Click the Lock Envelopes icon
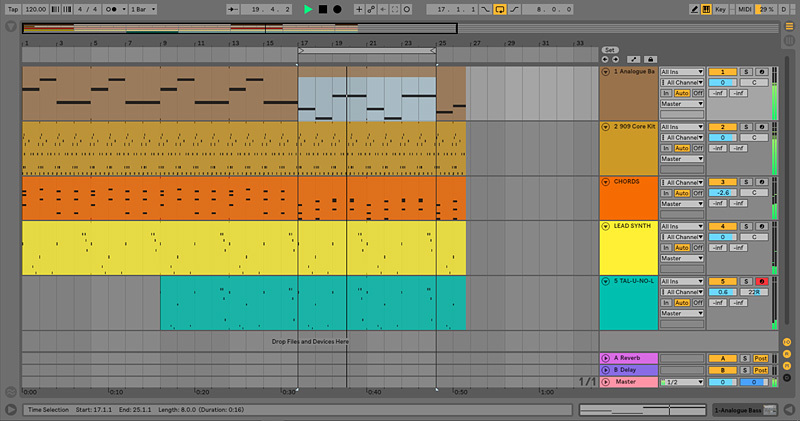The image size is (800, 421). point(650,59)
